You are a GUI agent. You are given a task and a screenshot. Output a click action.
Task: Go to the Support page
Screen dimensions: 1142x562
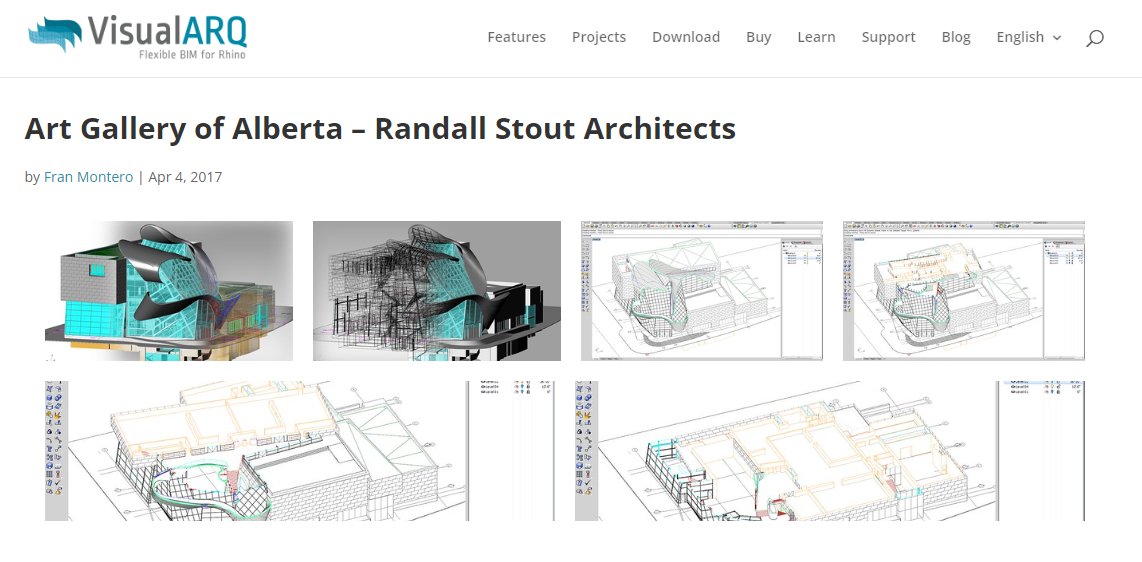889,37
